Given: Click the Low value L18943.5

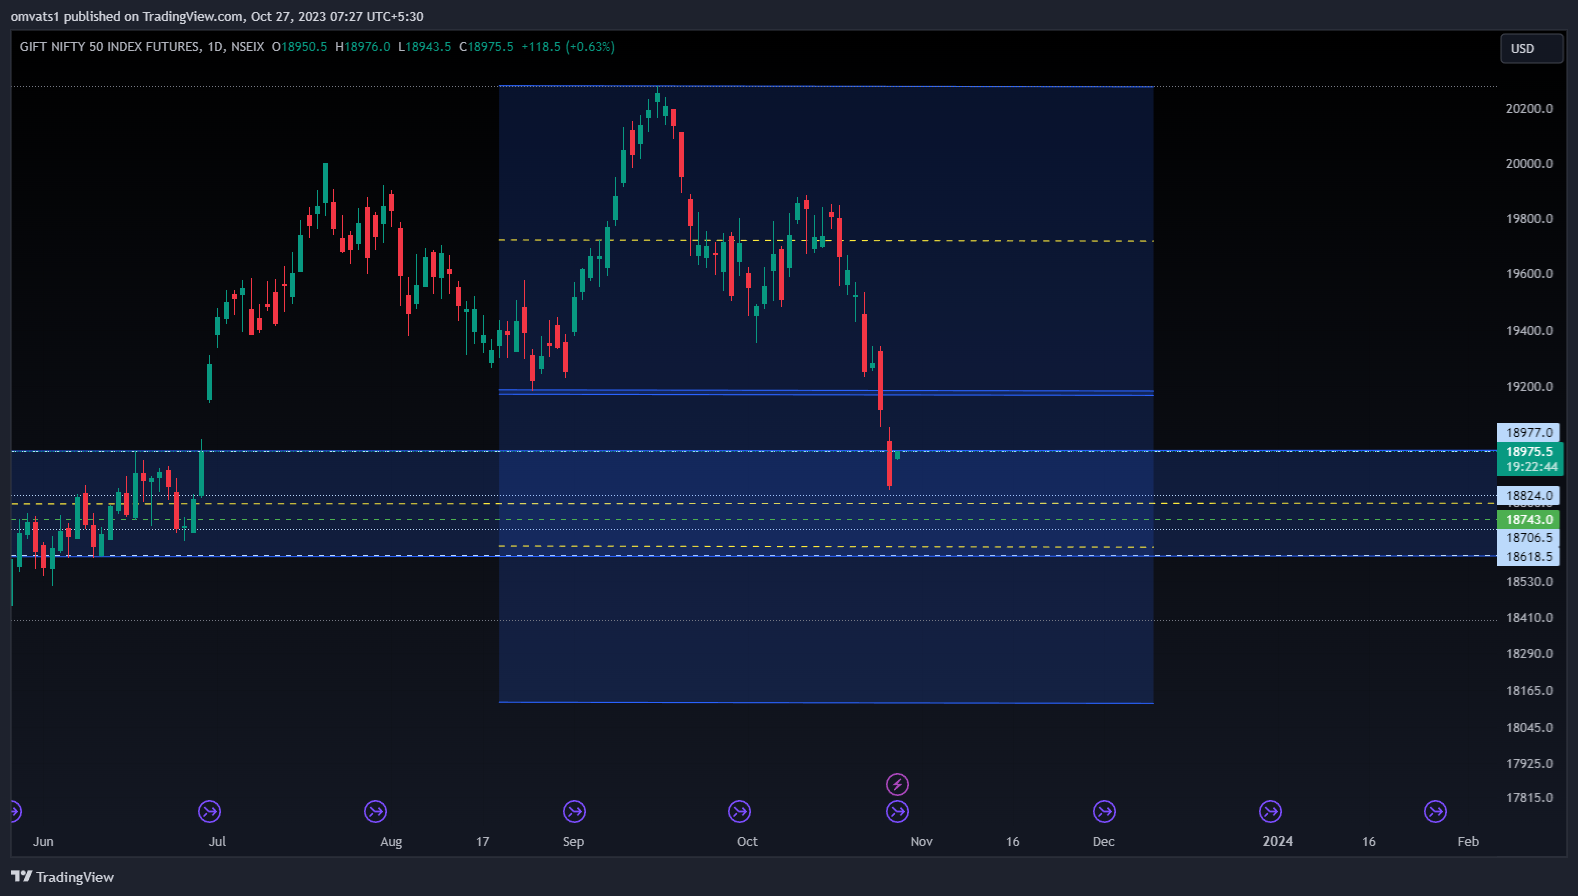Looking at the screenshot, I should pyautogui.click(x=425, y=47).
